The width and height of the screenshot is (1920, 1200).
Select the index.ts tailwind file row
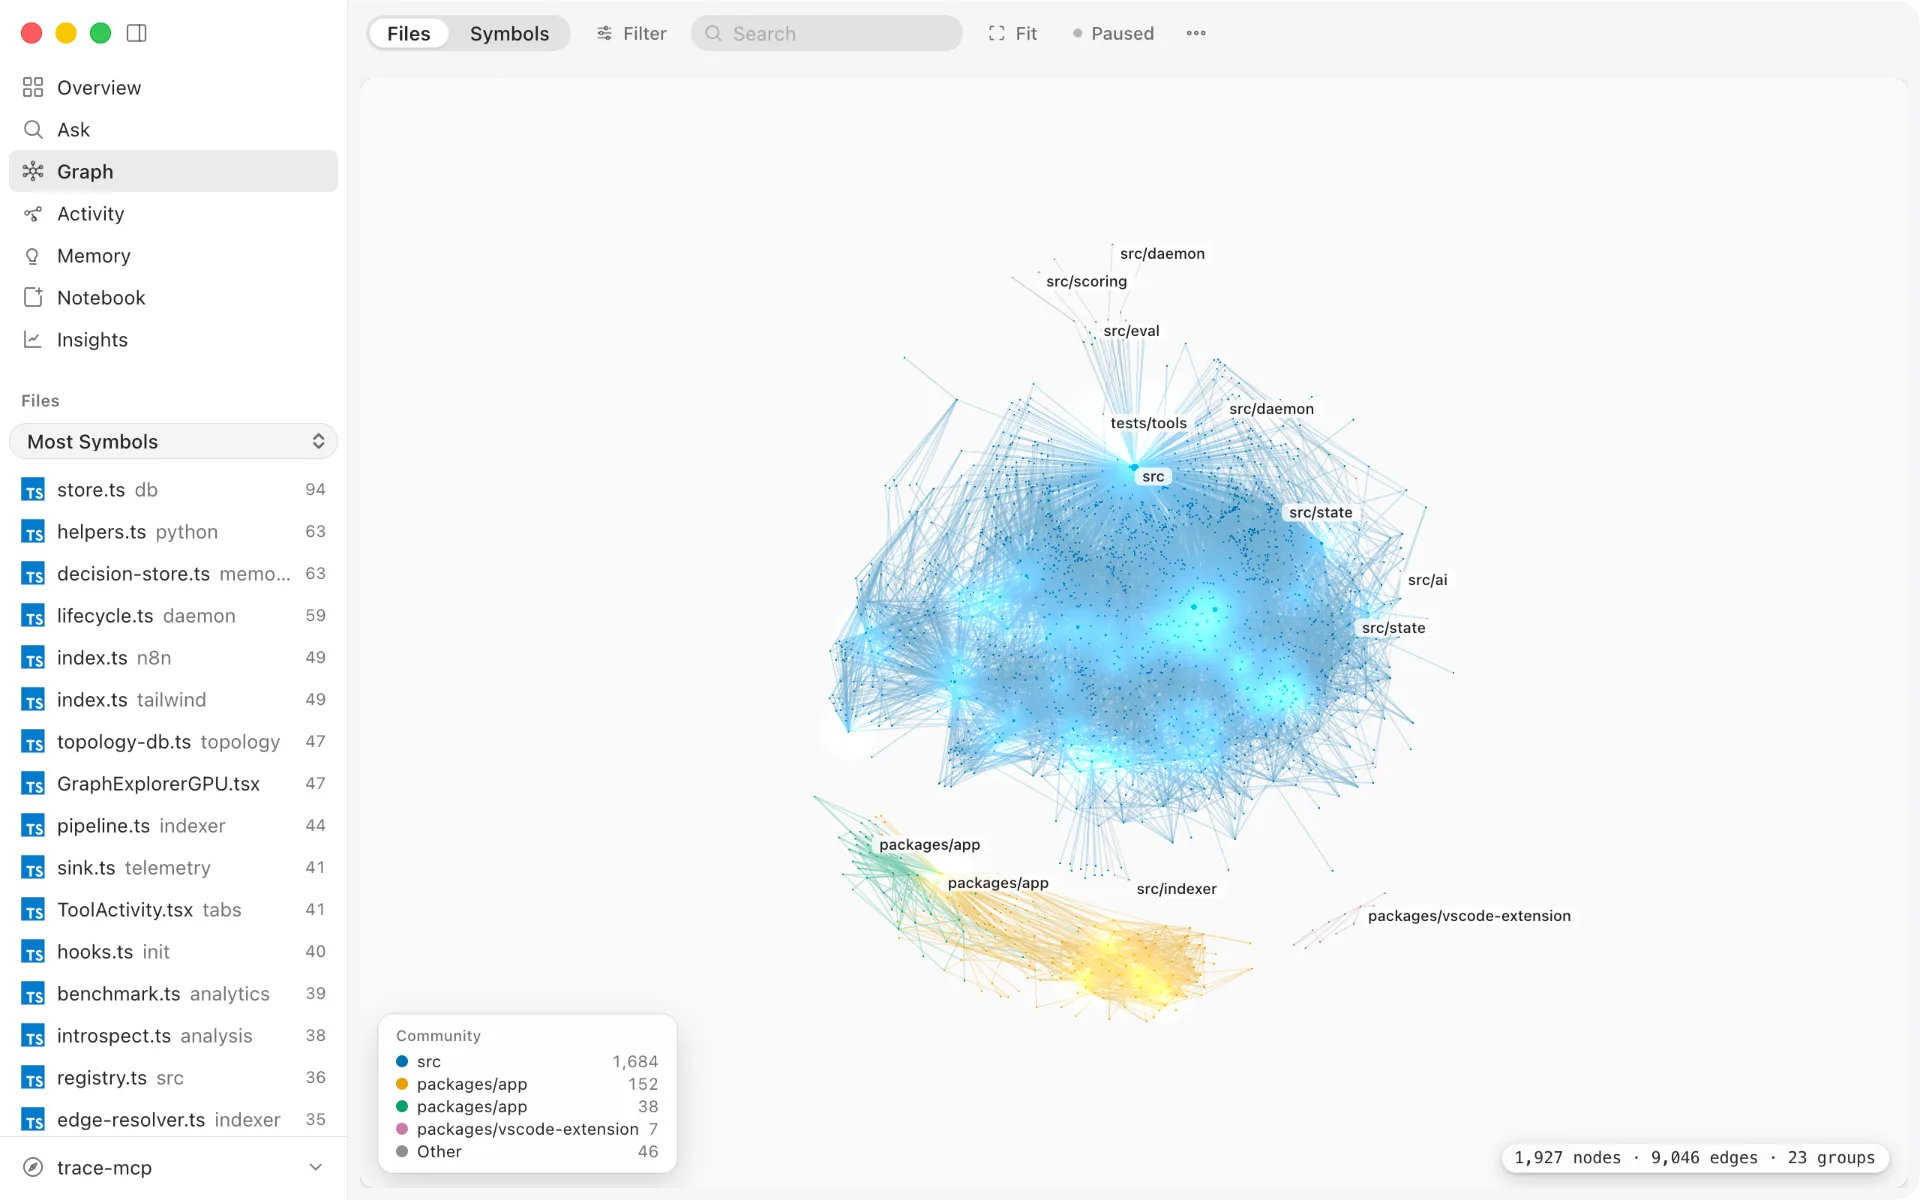pyautogui.click(x=174, y=700)
